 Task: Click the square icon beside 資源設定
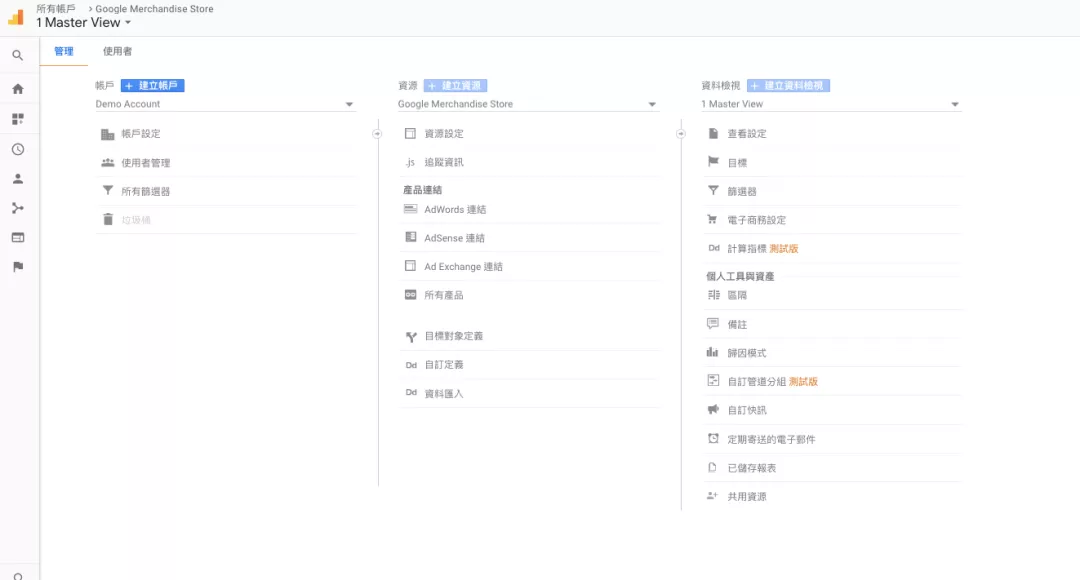(411, 133)
